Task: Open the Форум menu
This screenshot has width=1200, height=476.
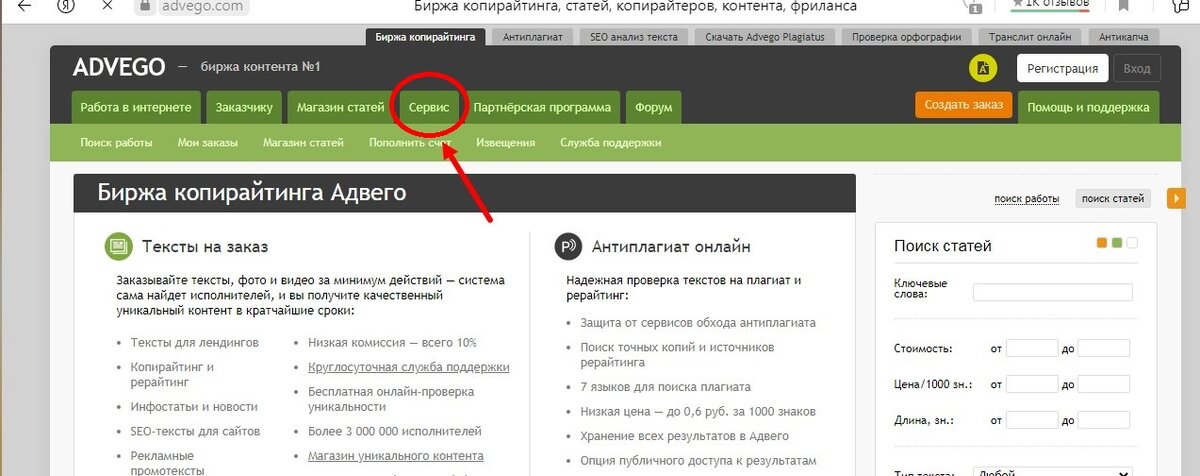Action: (x=653, y=107)
